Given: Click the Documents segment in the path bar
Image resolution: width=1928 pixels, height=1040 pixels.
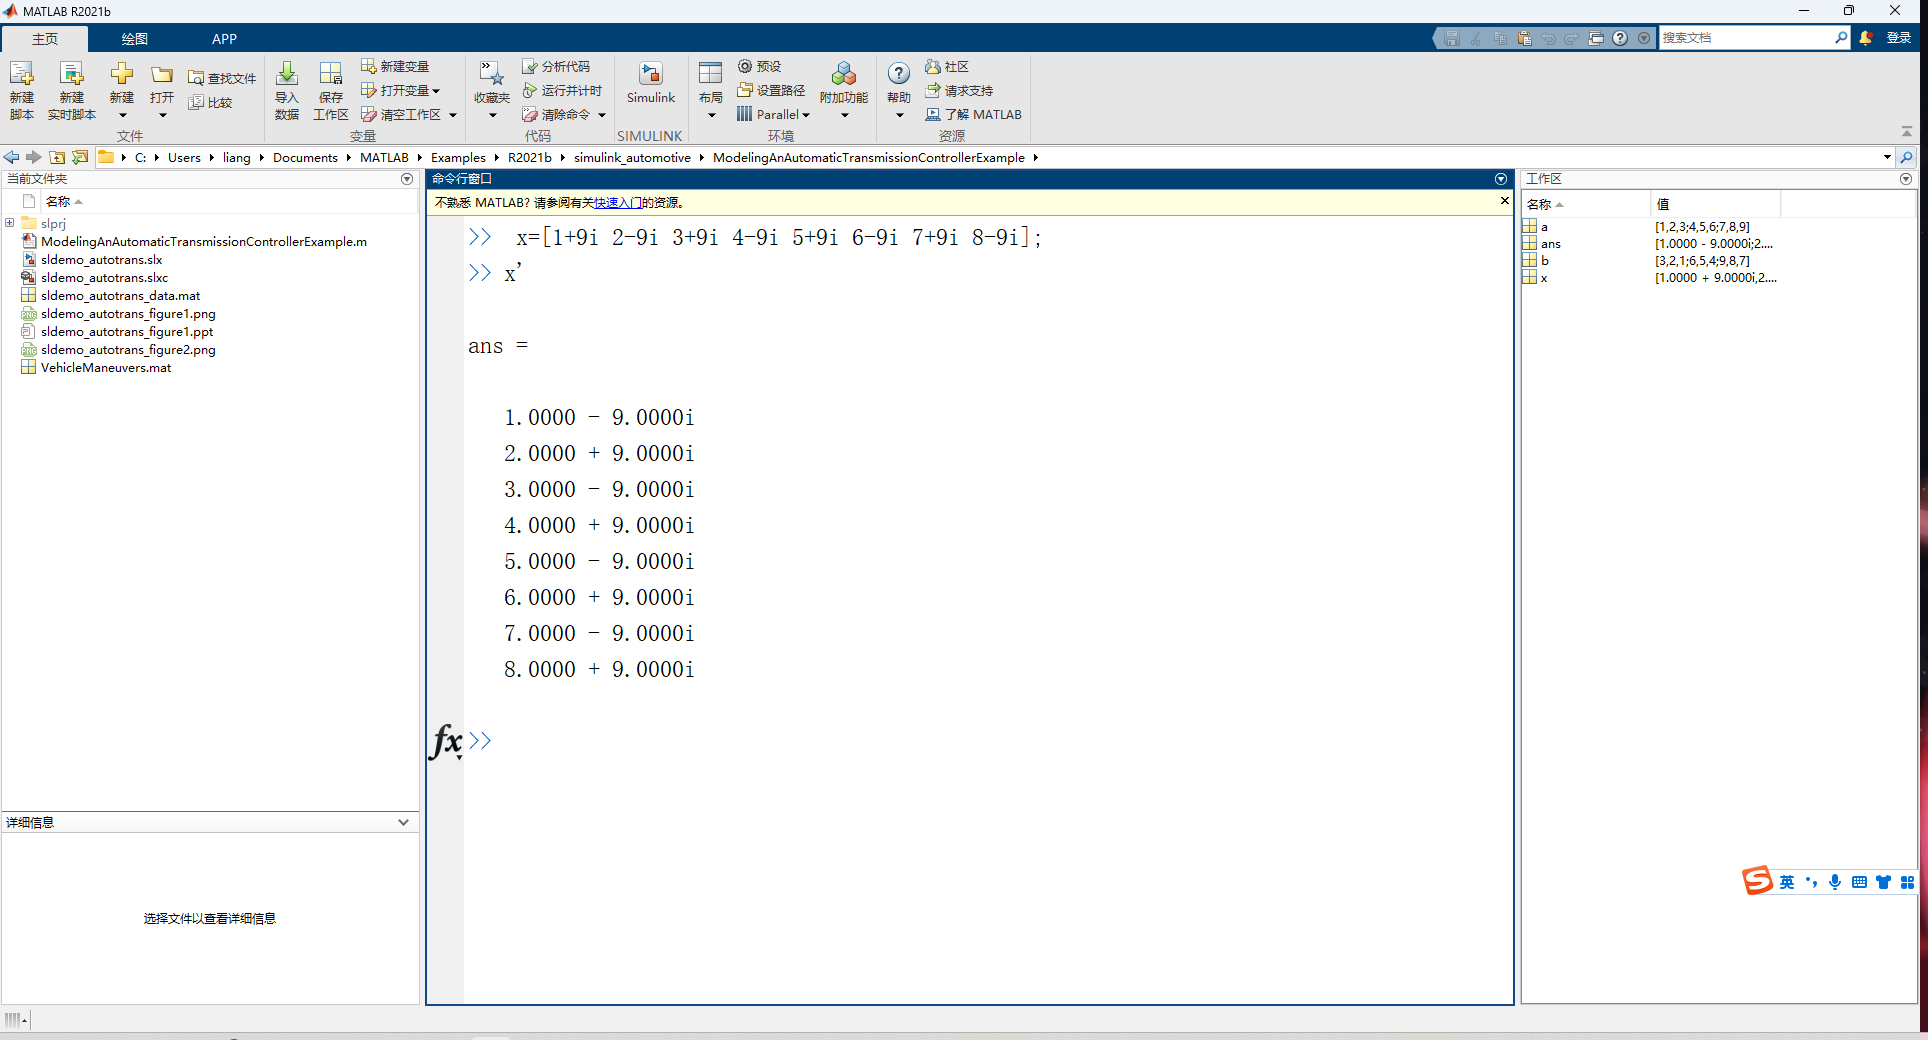Looking at the screenshot, I should (x=305, y=157).
